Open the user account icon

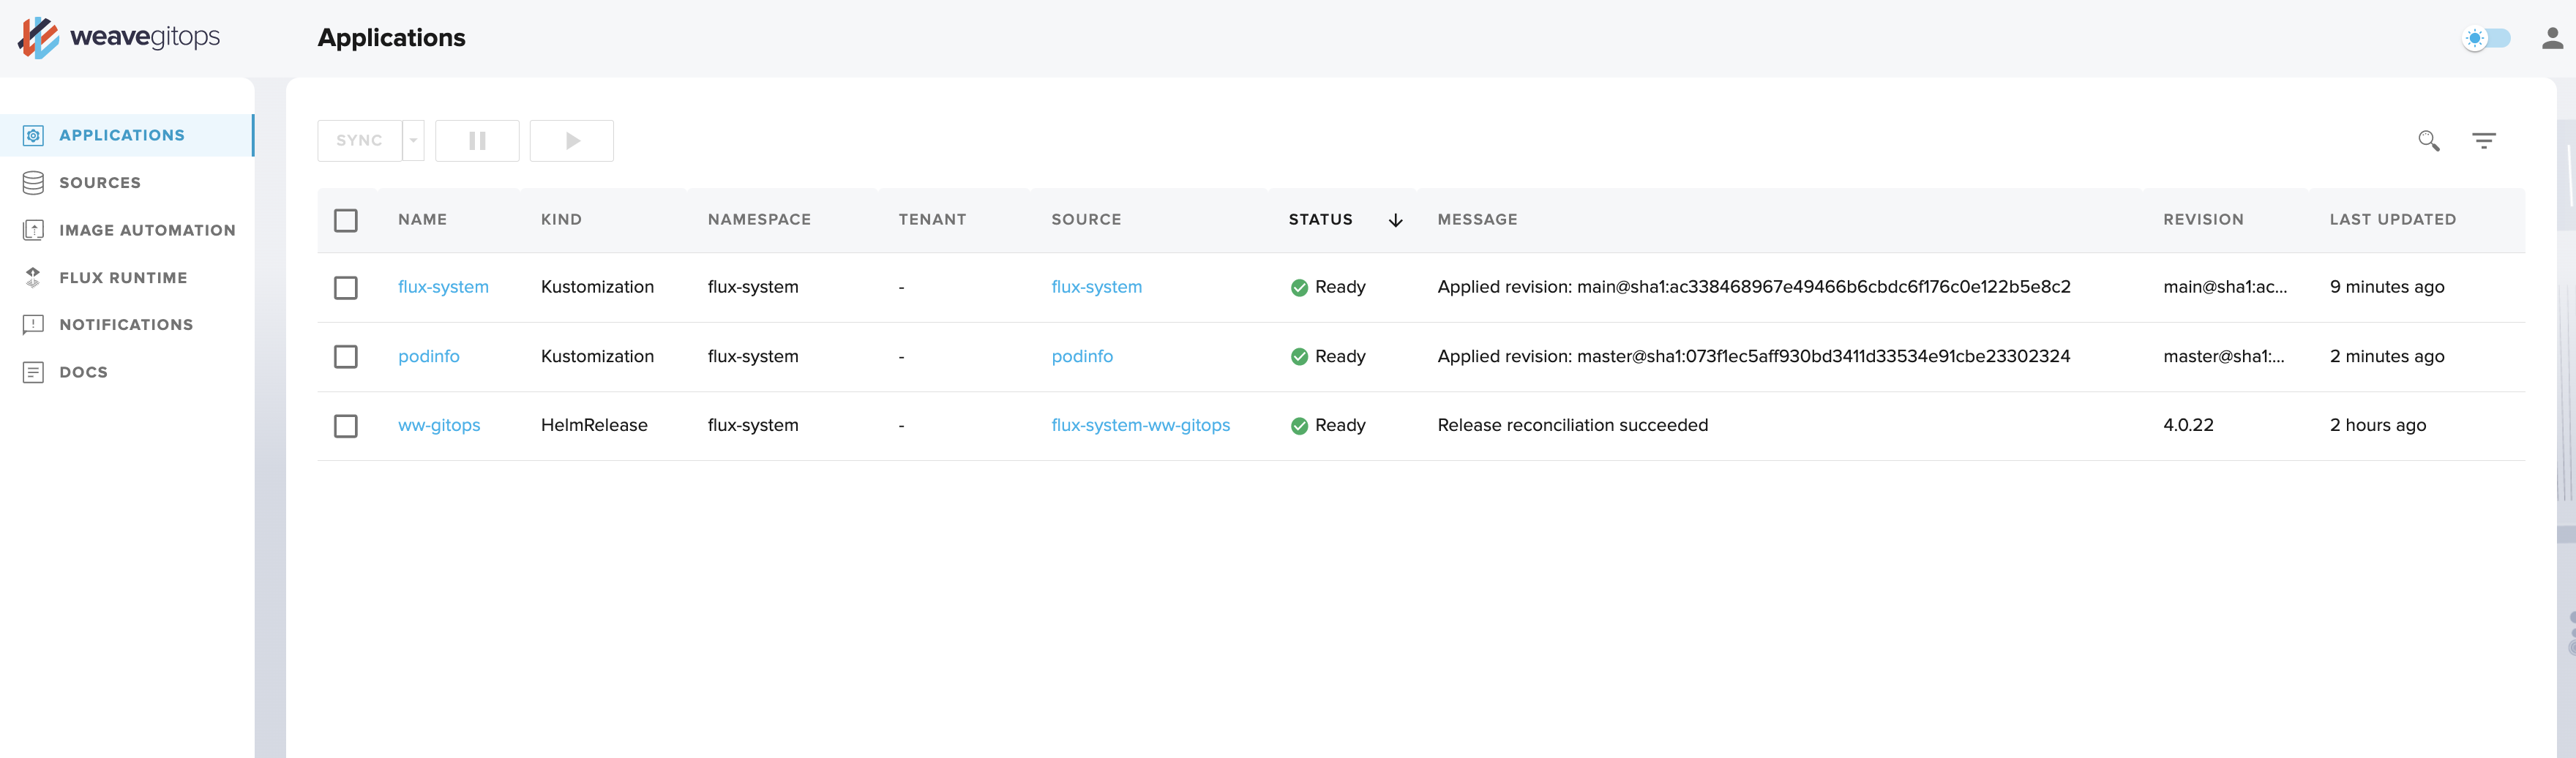[2552, 38]
